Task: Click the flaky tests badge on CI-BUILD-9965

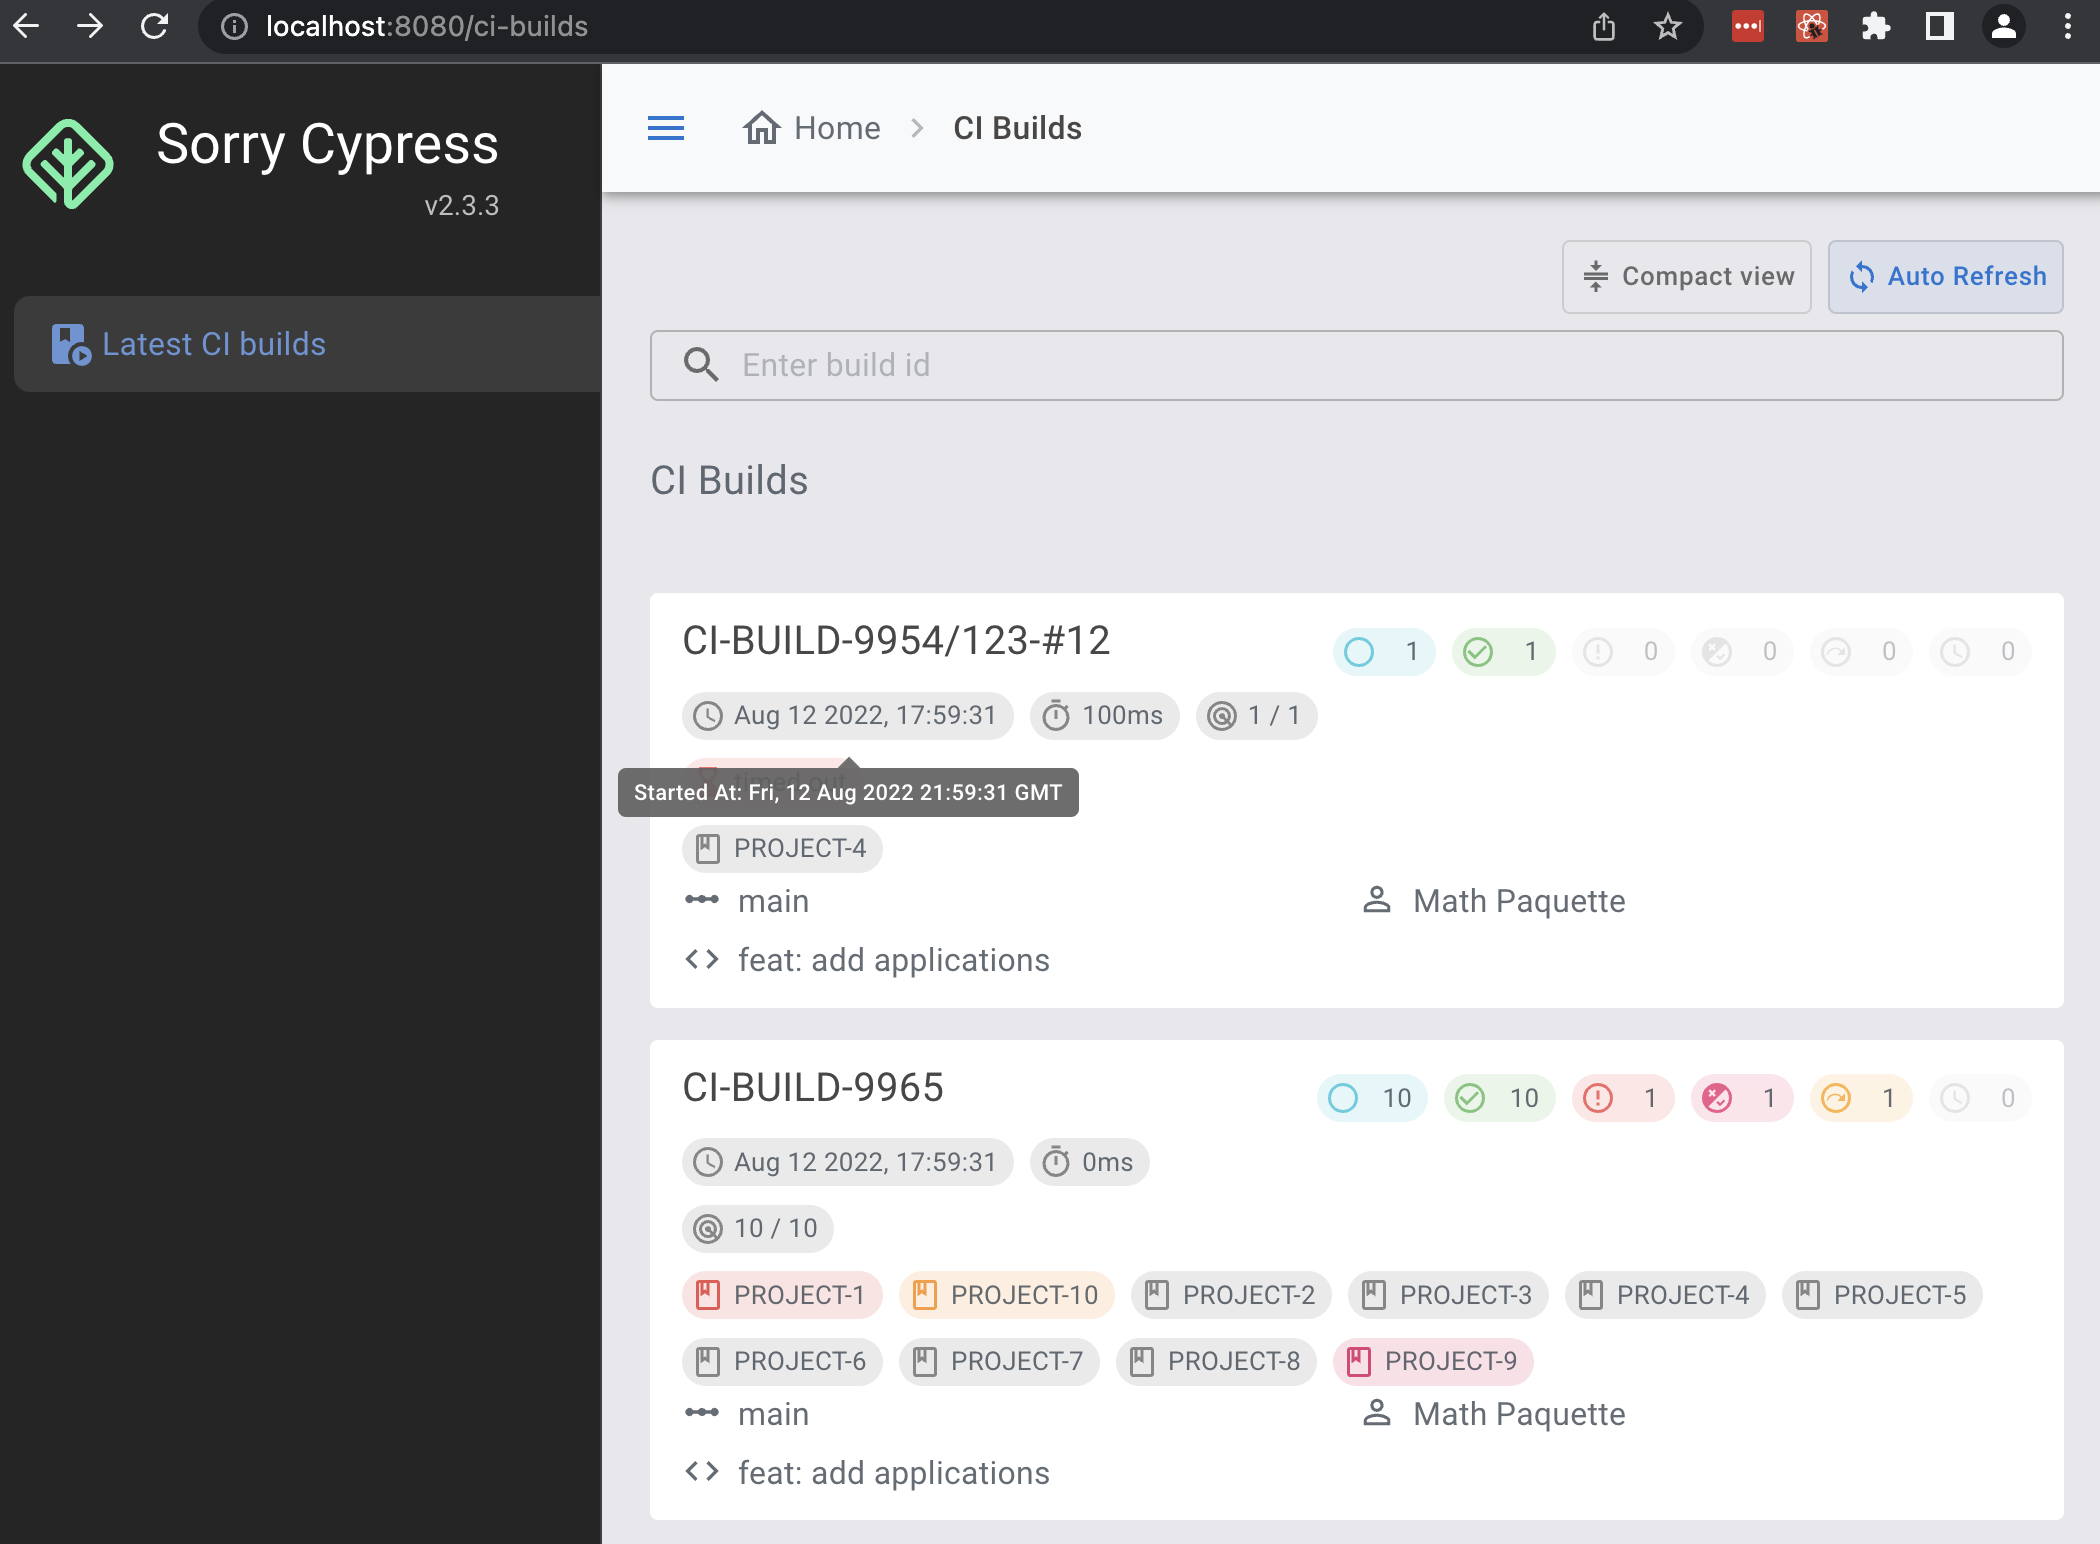Action: click(x=1740, y=1098)
